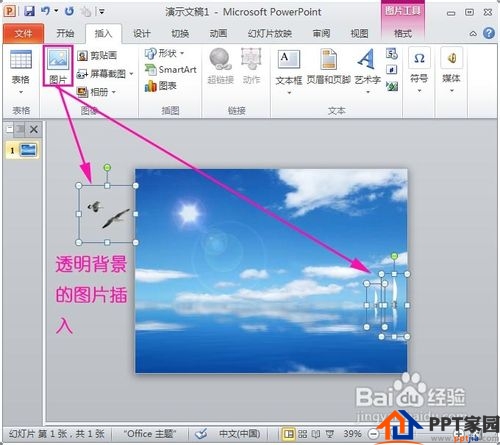
Task: Click the 表格 (Table) icon
Action: click(21, 60)
